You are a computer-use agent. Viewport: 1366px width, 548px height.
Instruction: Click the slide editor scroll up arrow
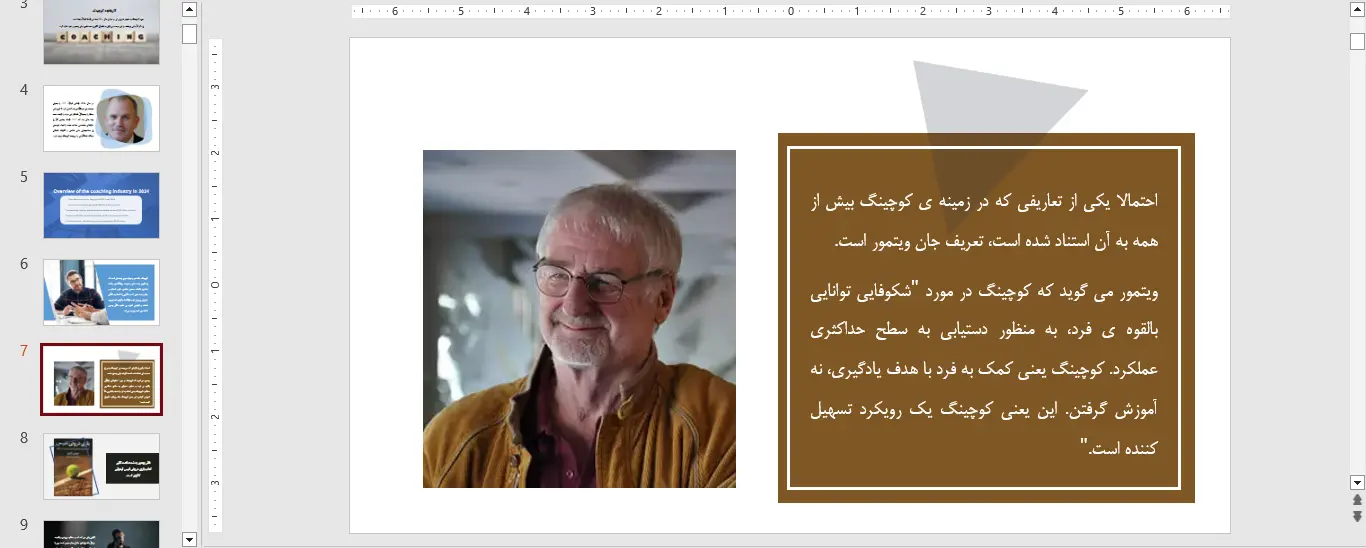1357,10
